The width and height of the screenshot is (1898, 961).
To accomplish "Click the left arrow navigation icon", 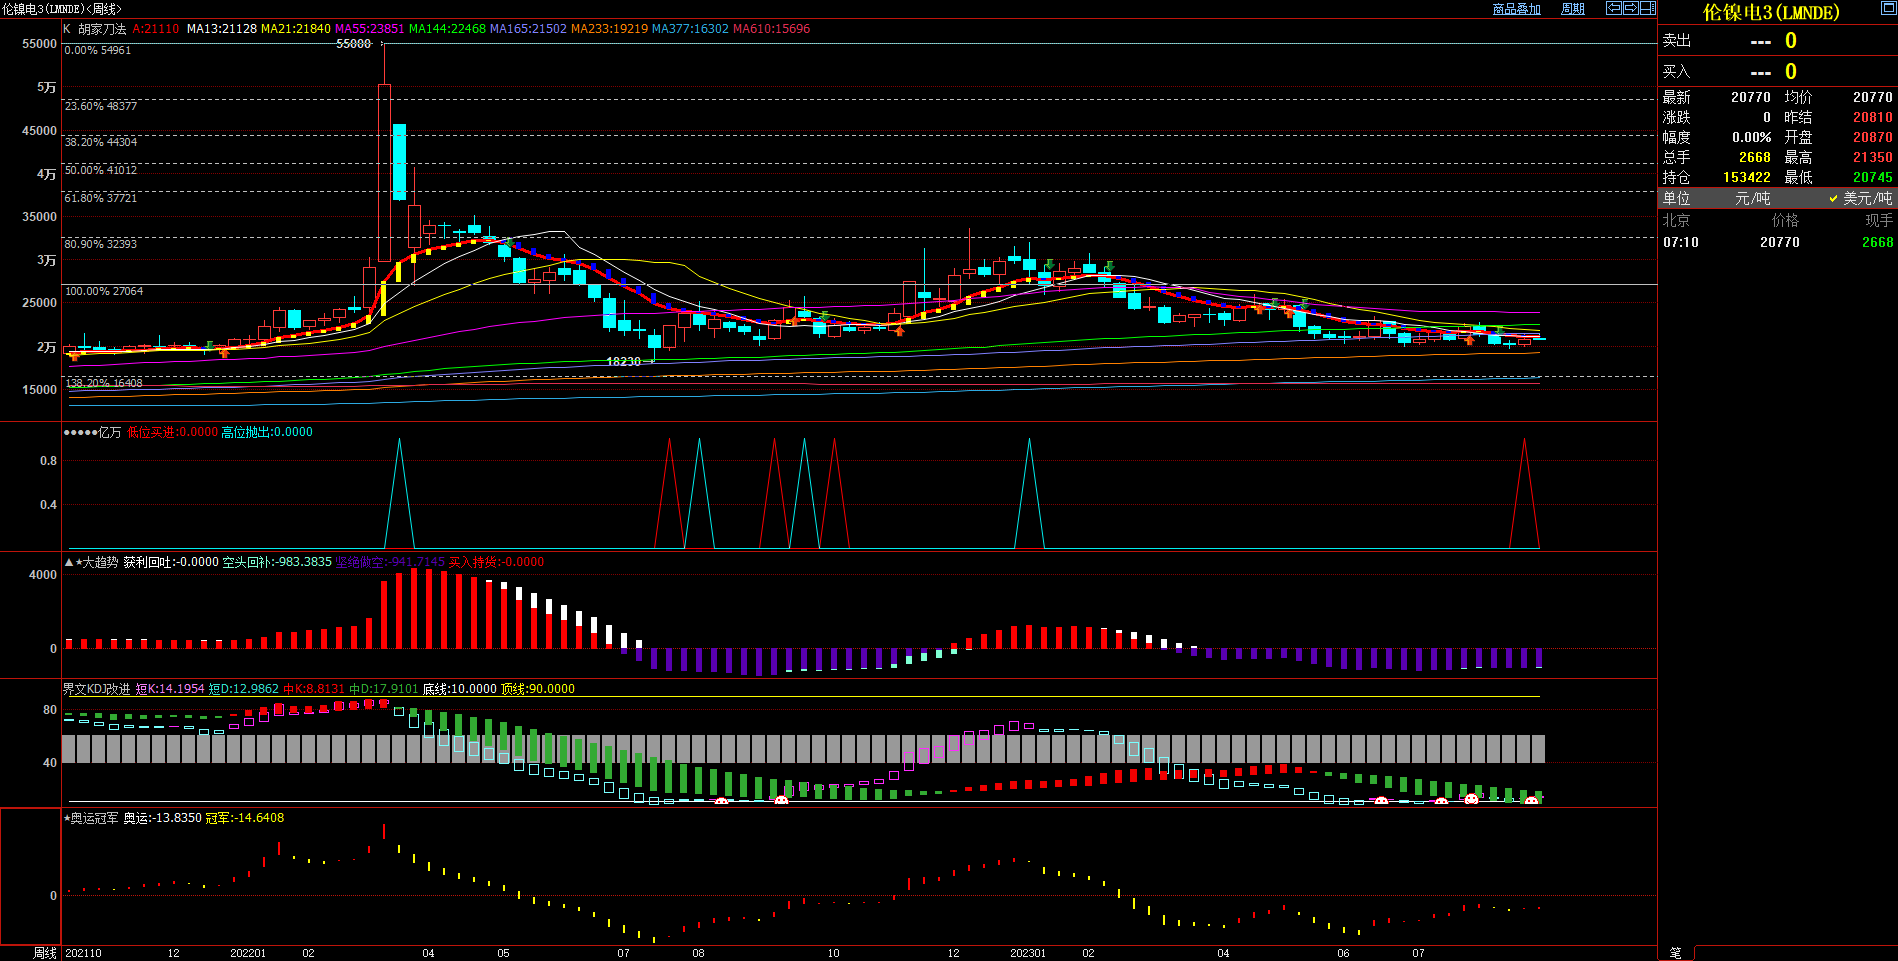I will [1613, 8].
